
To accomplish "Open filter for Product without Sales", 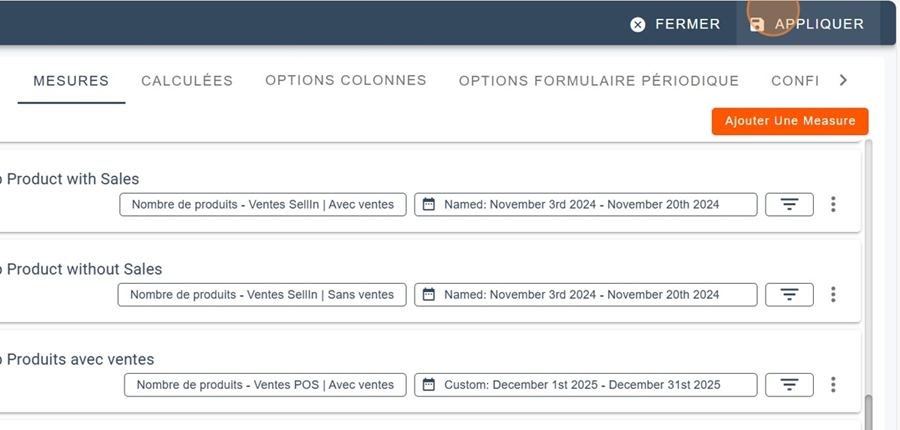I will [x=789, y=294].
